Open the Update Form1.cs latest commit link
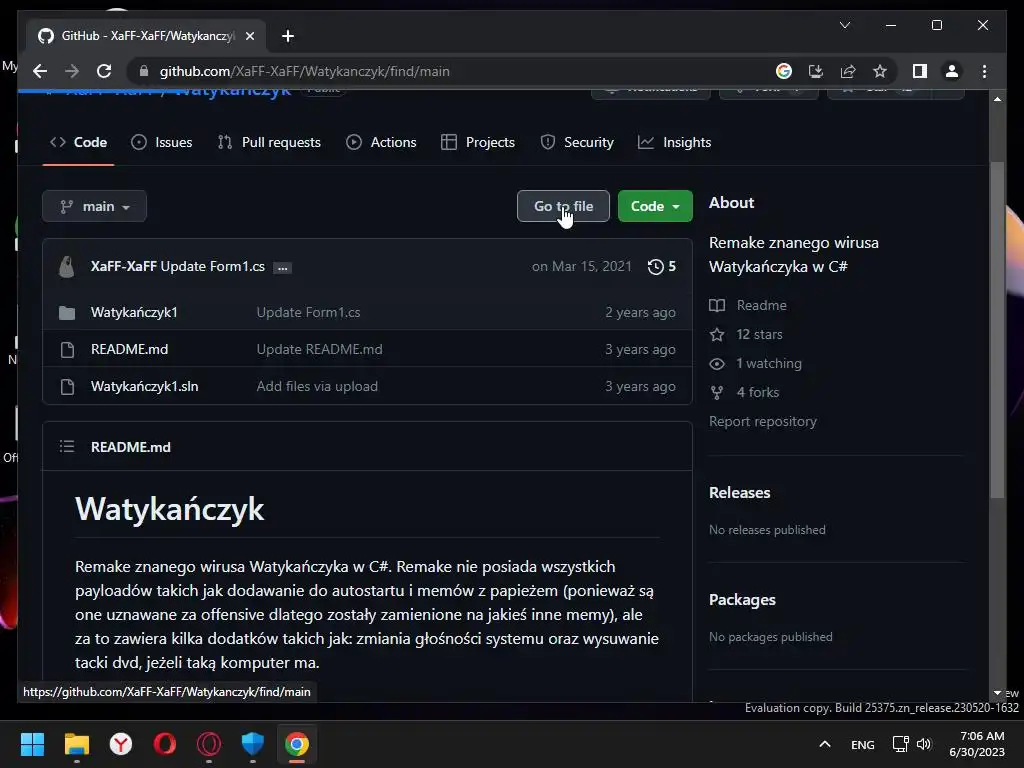Screen dimensions: 1024x768 tap(213, 266)
